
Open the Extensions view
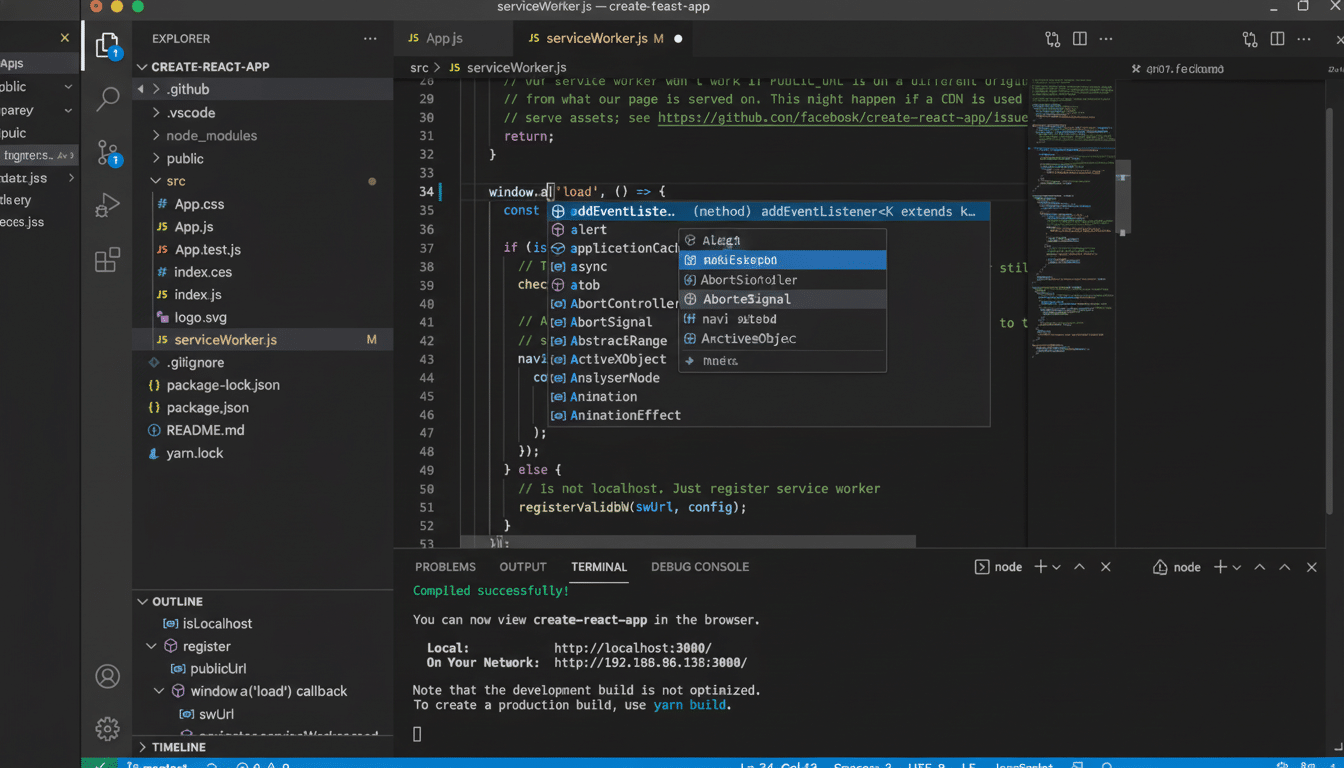pos(107,257)
